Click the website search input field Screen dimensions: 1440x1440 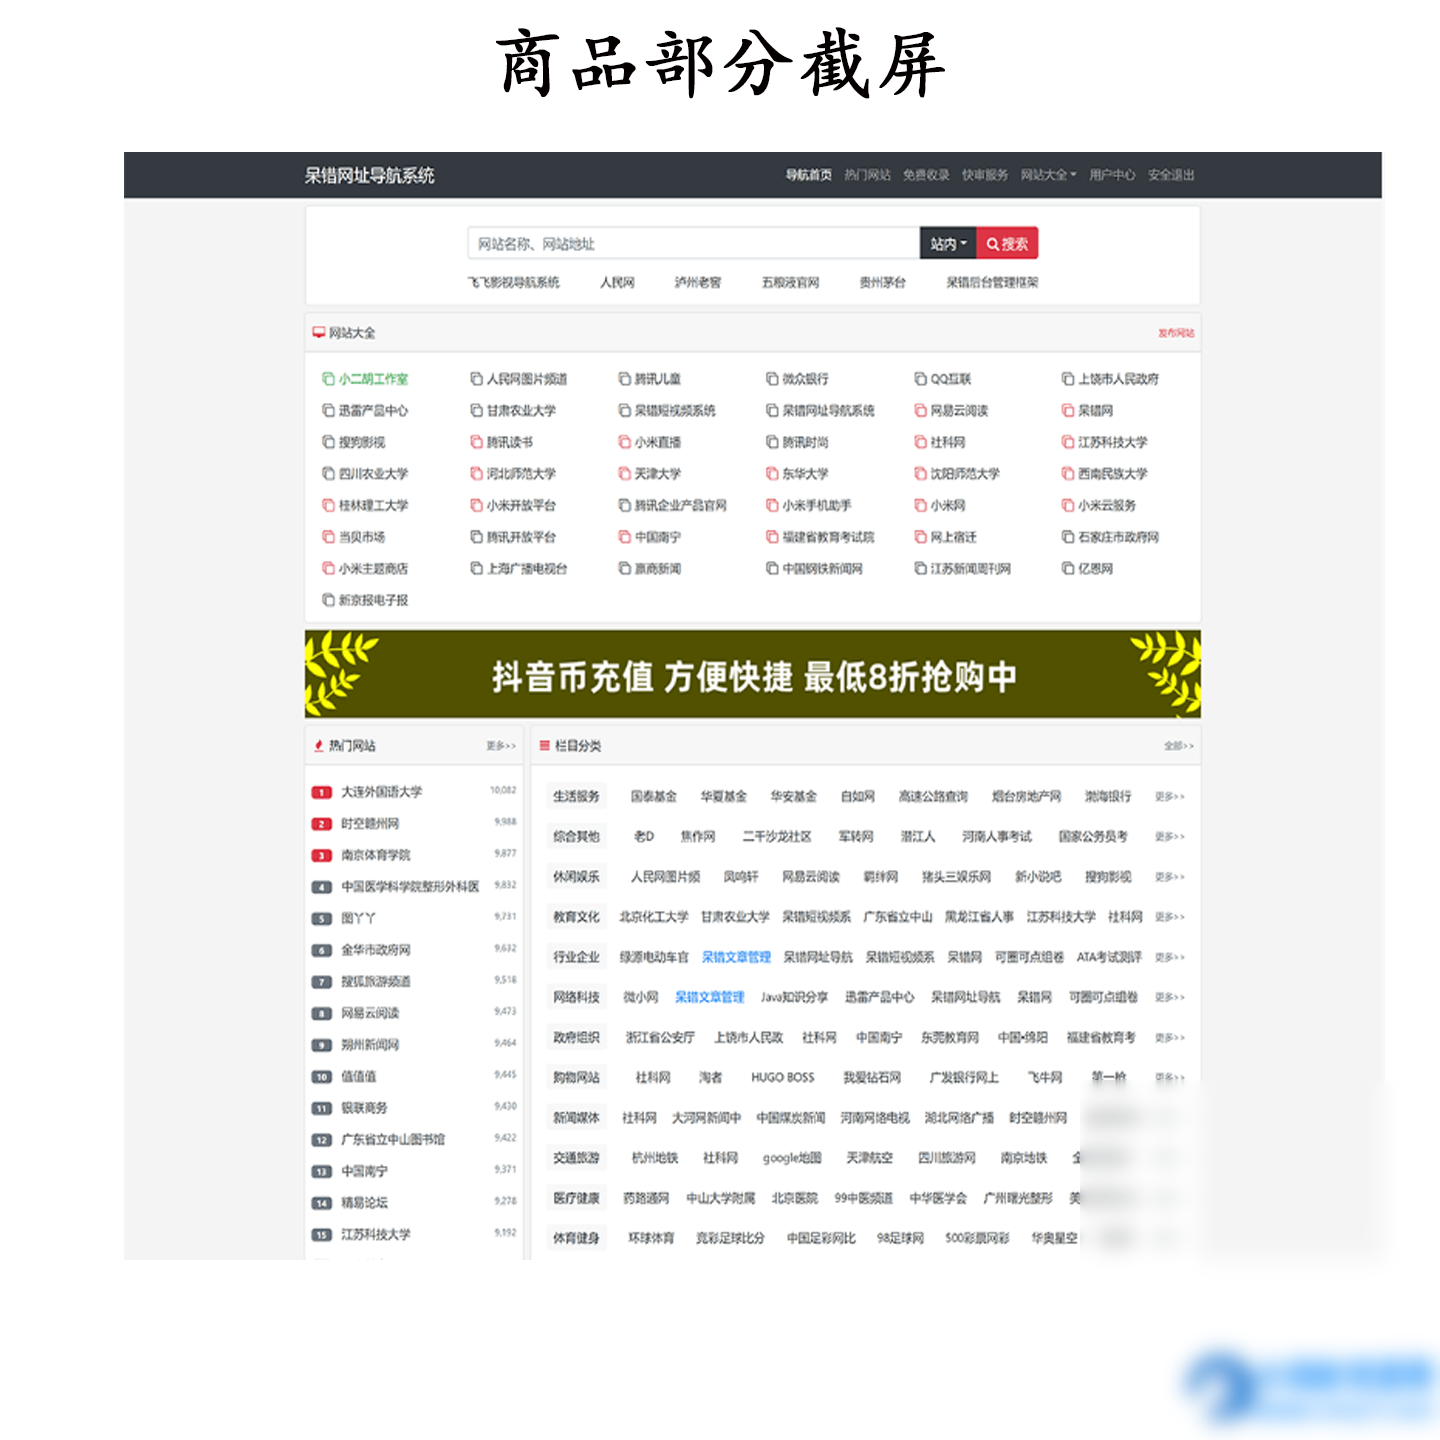(690, 242)
